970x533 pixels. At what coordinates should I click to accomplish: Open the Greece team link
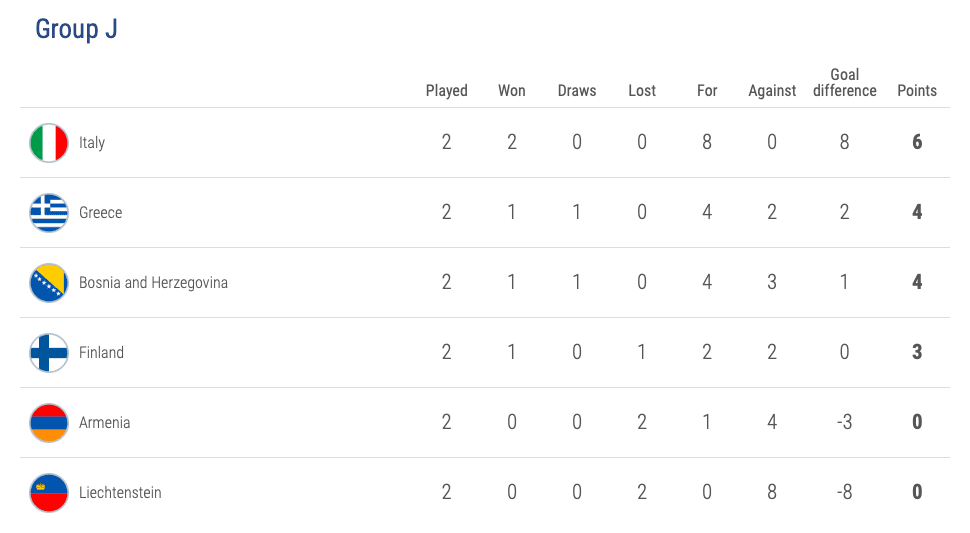click(x=100, y=213)
